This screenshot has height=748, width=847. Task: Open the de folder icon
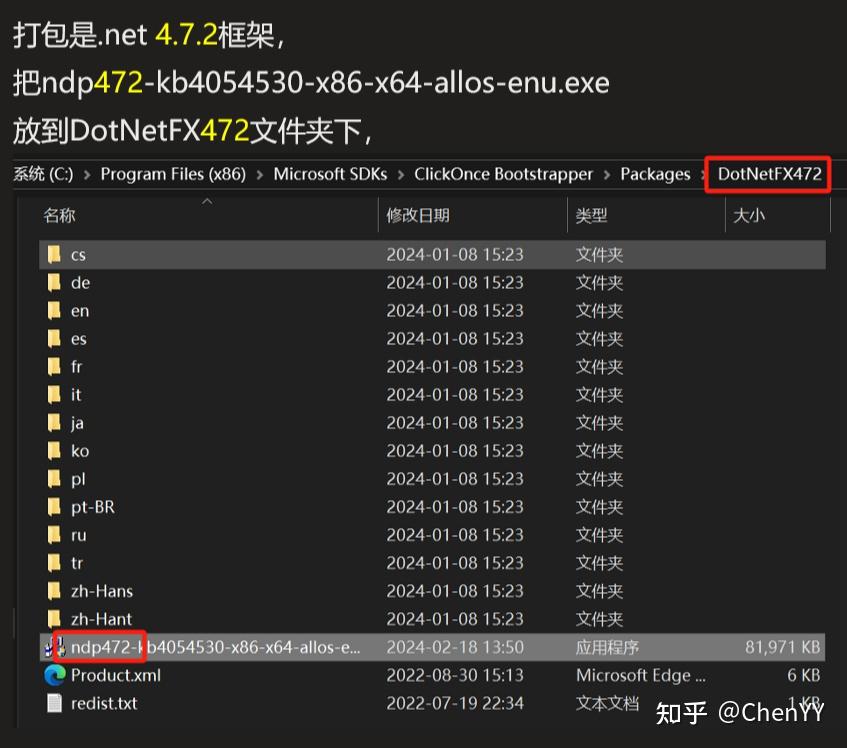point(55,283)
